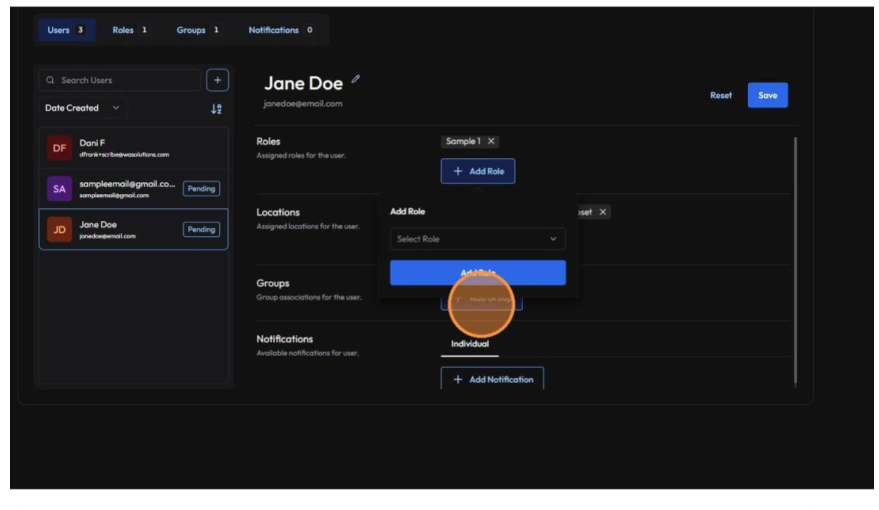Remove the location tag ending in 'set'
879x510 pixels.
click(x=603, y=212)
